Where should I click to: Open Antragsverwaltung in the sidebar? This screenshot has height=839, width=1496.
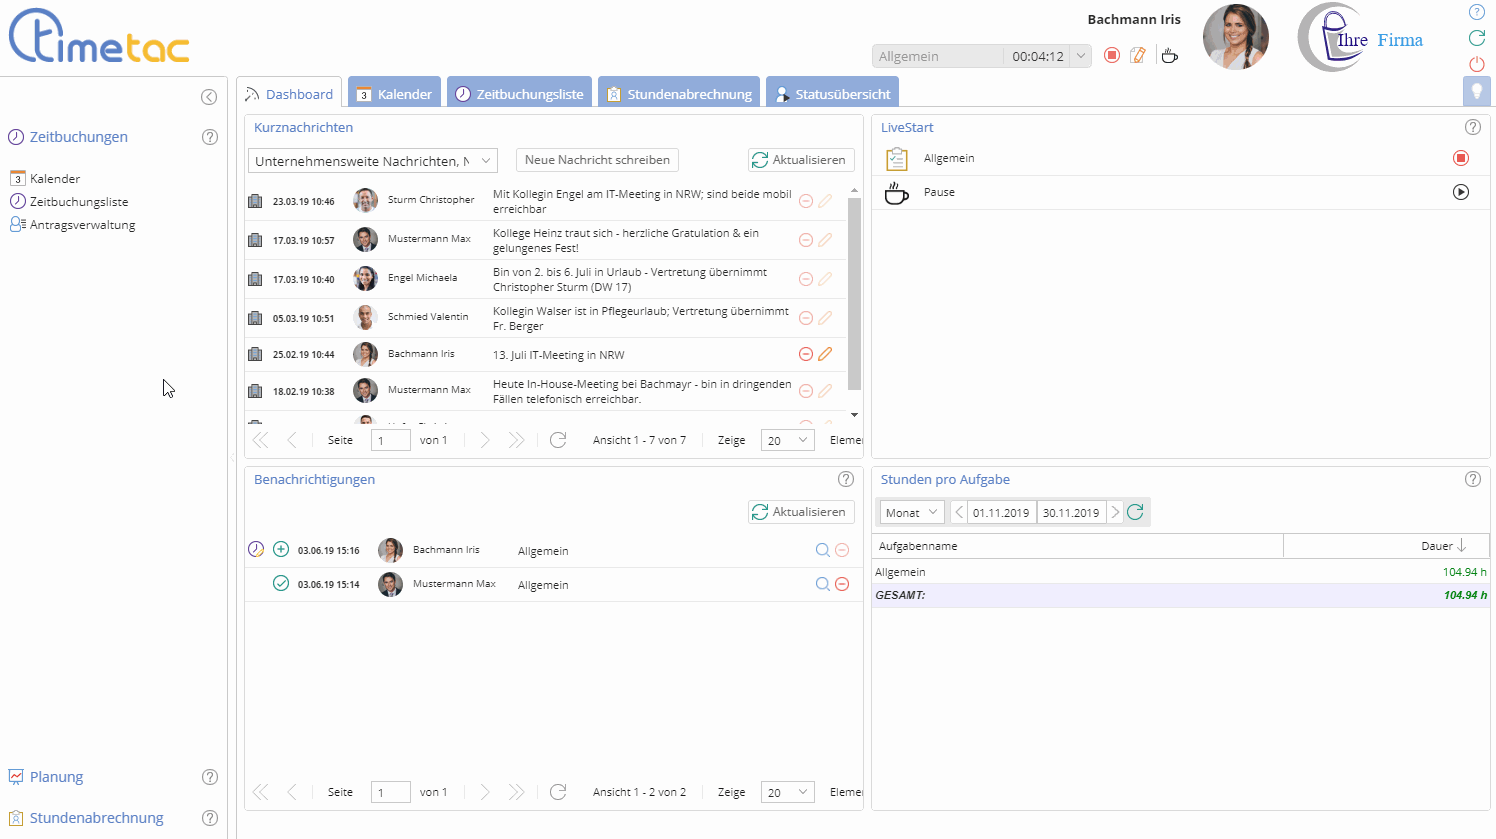[x=82, y=225]
